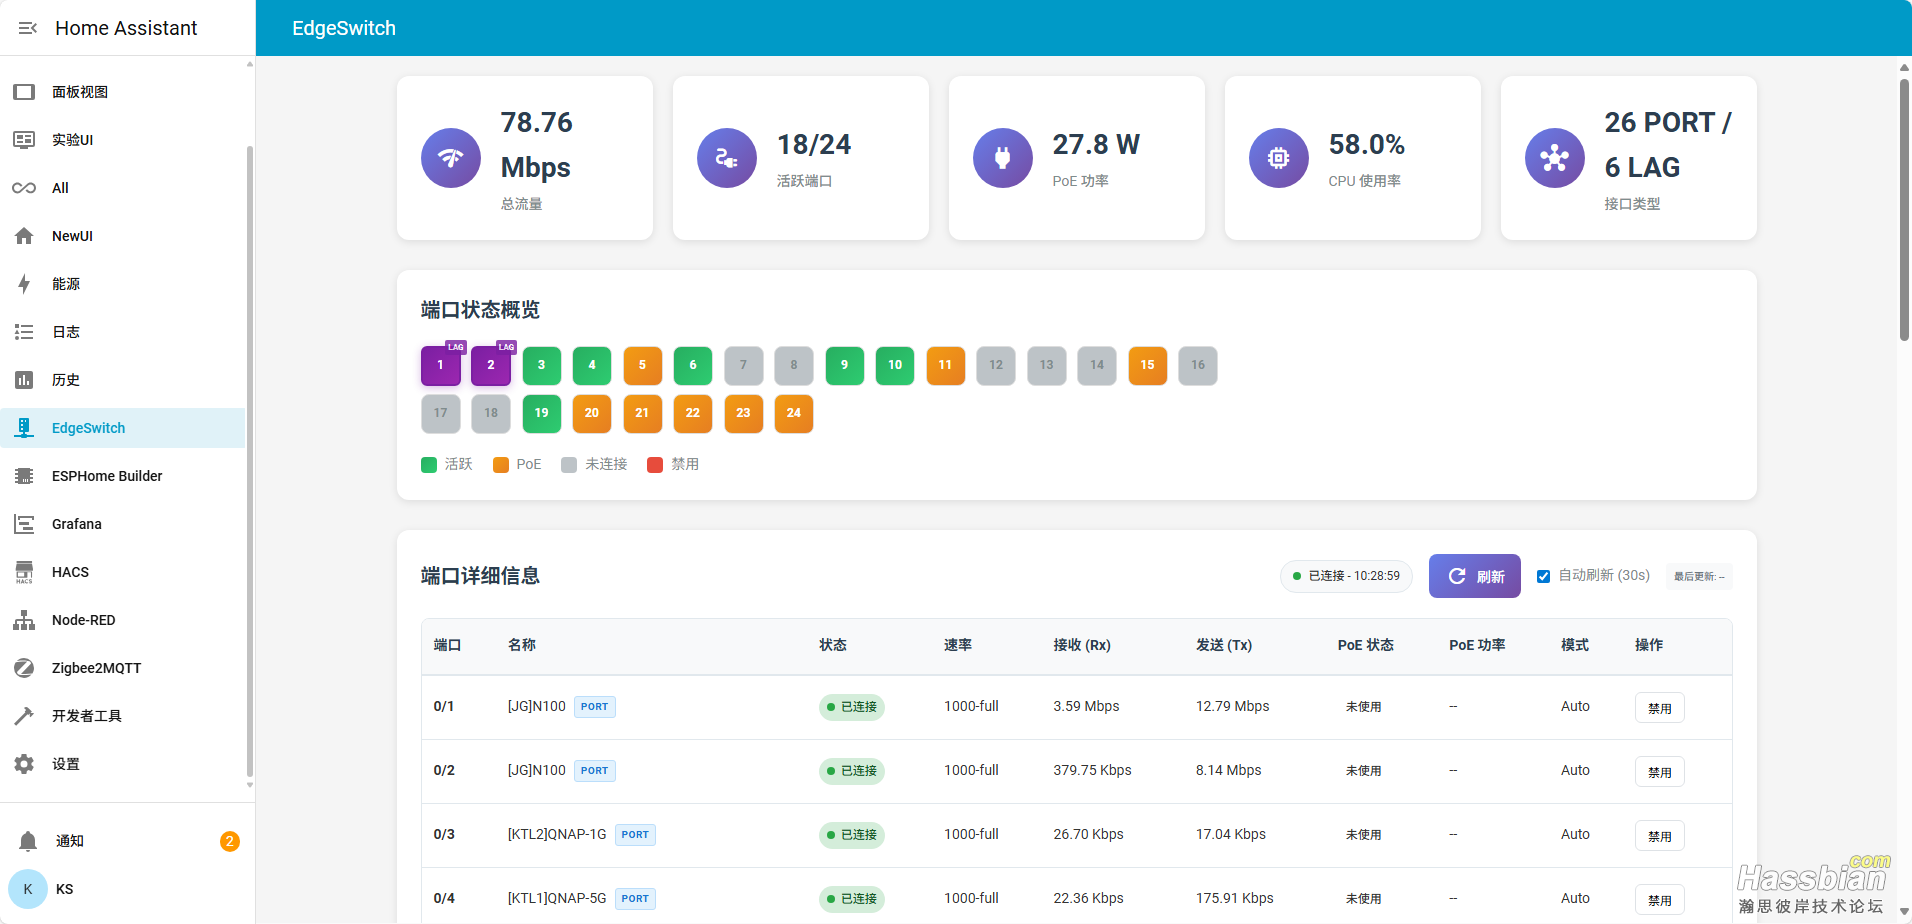Select orange port 24 tile
This screenshot has width=1912, height=924.
tap(793, 413)
